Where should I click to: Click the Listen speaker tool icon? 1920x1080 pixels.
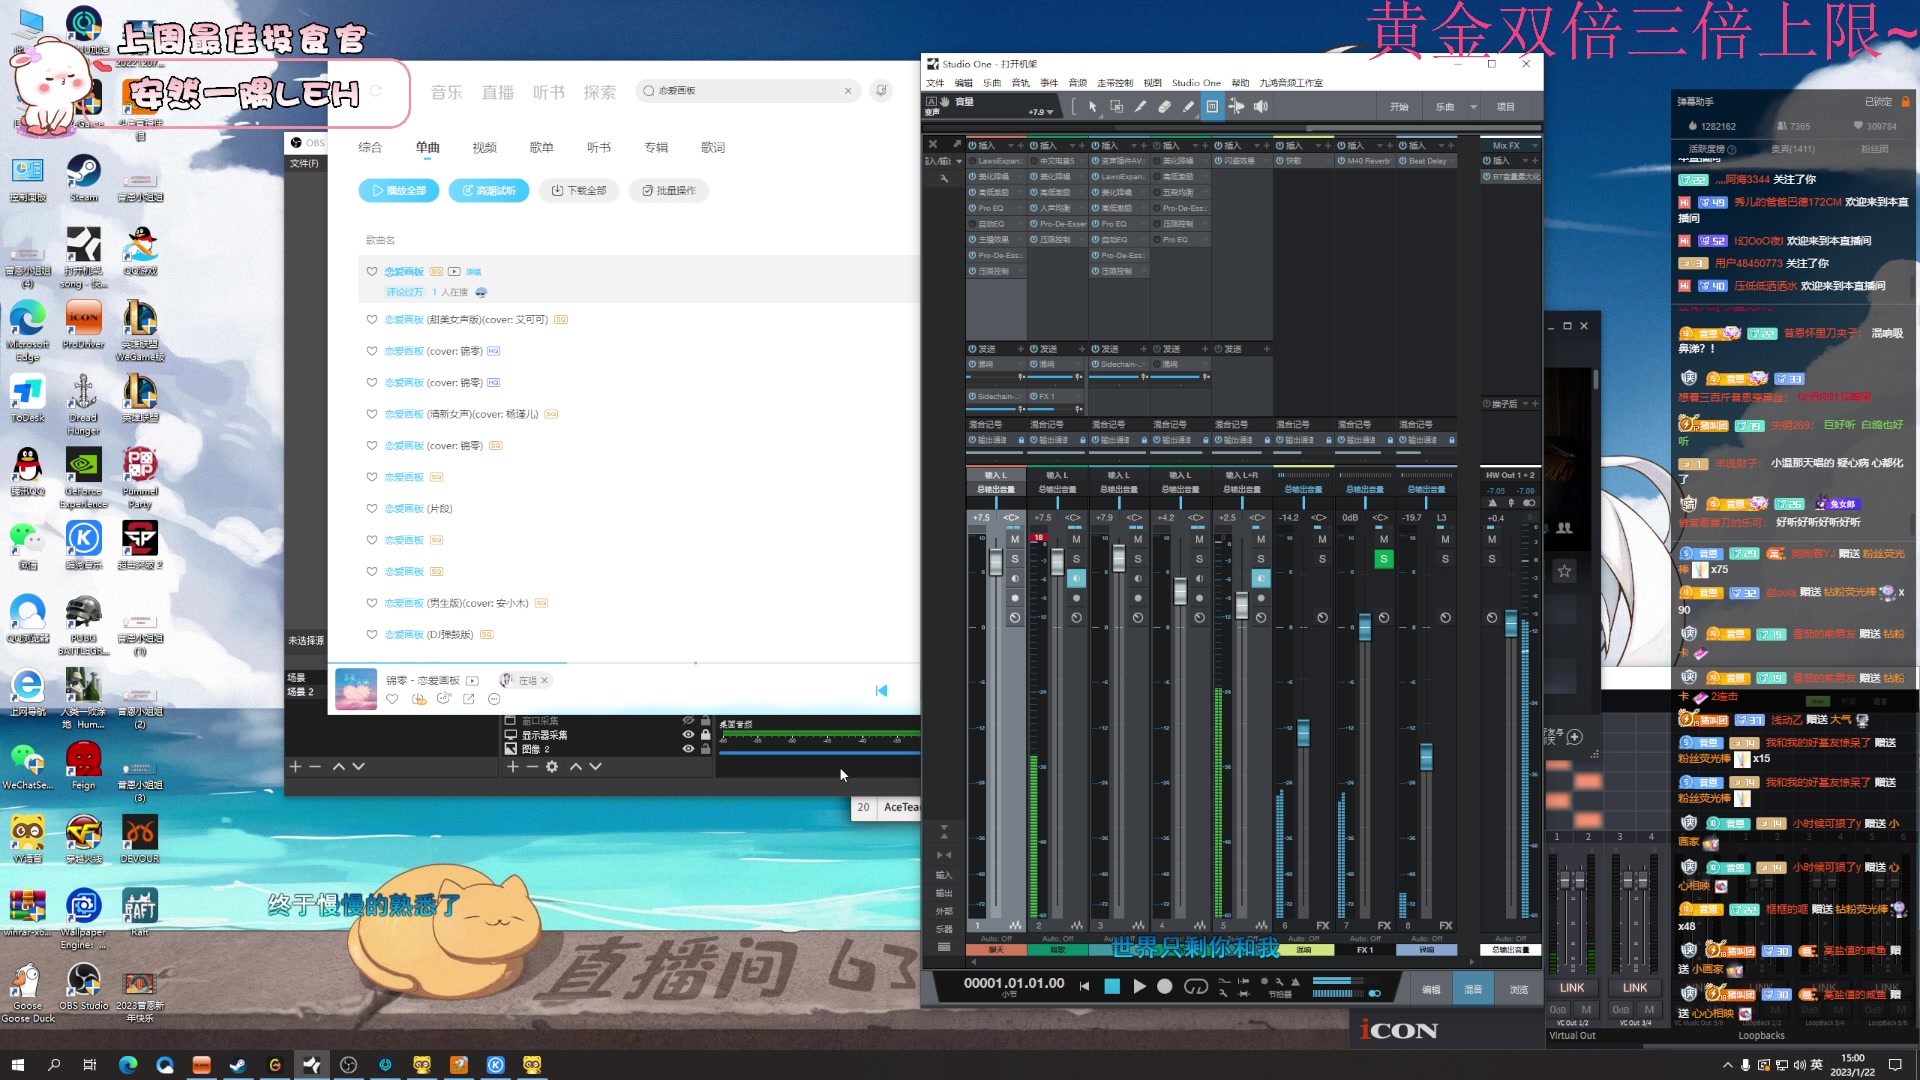(1261, 107)
